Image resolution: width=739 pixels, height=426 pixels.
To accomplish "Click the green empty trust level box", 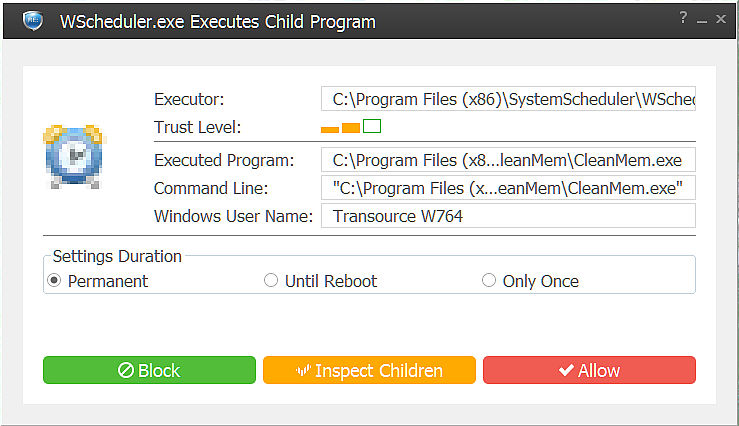I will 372,126.
